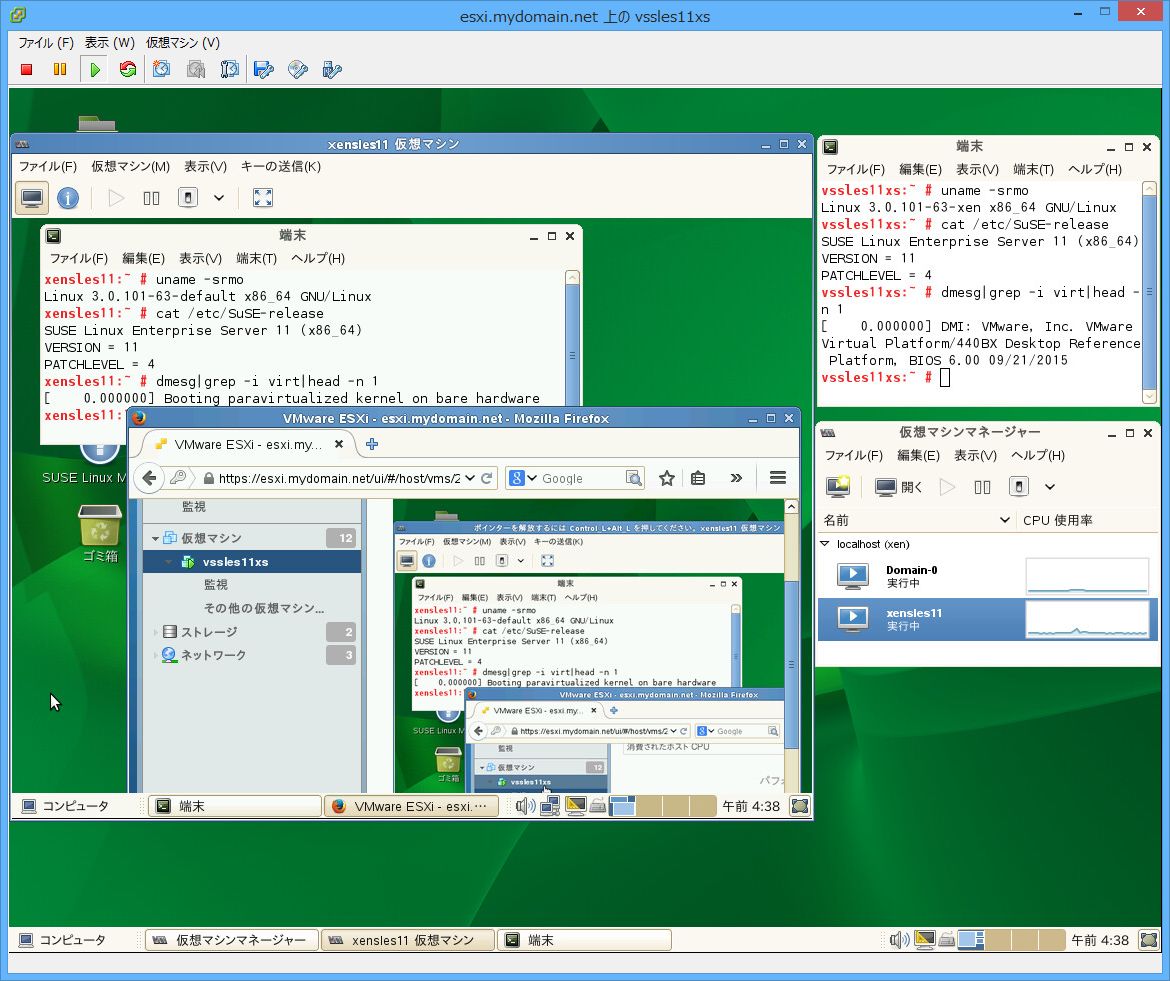
Task: Sort by 名前 column dropdown
Action: (x=1004, y=520)
